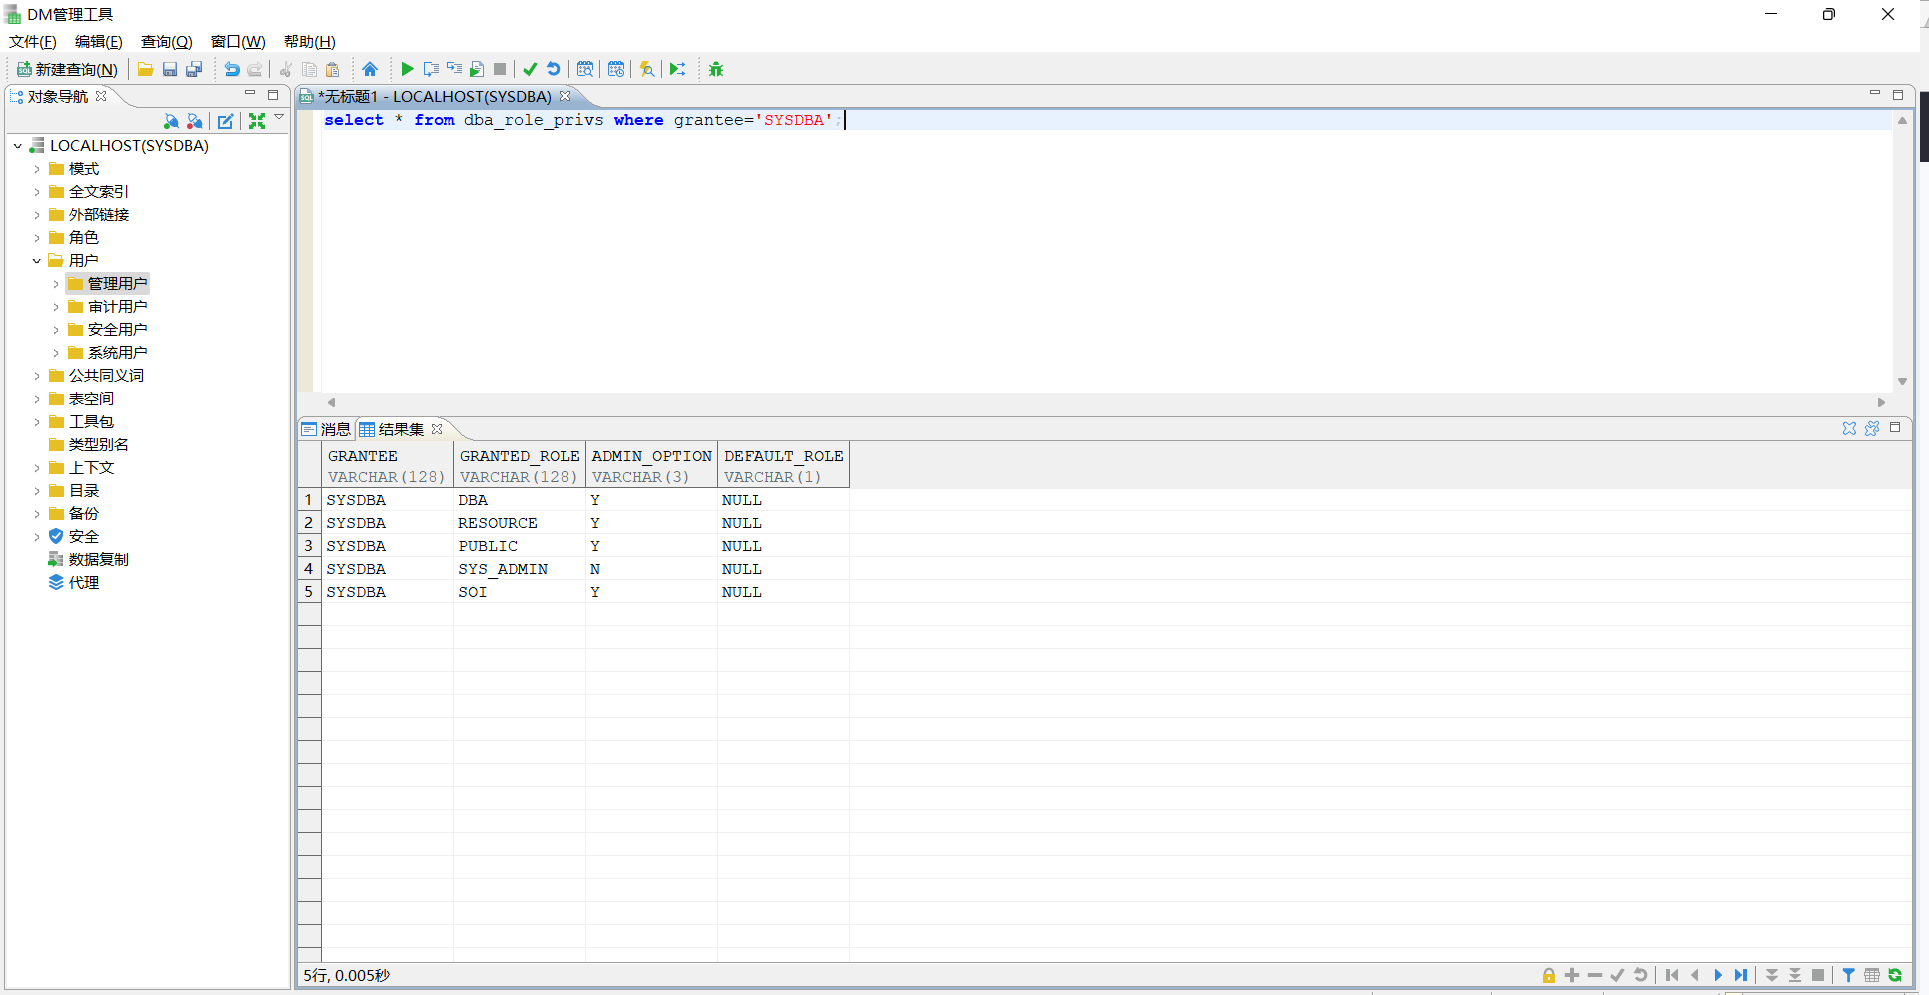Open the debug green bug icon
The width and height of the screenshot is (1929, 995).
(716, 69)
